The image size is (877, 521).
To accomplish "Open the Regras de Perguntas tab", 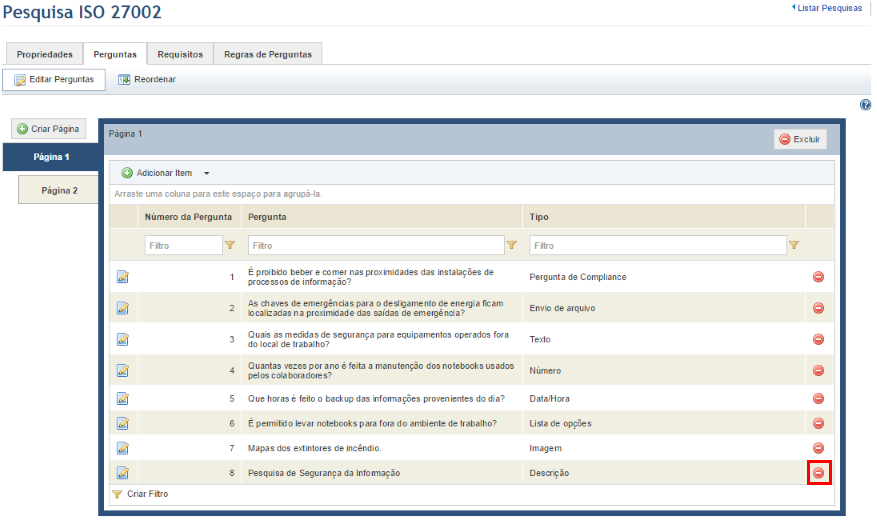I will point(268,54).
